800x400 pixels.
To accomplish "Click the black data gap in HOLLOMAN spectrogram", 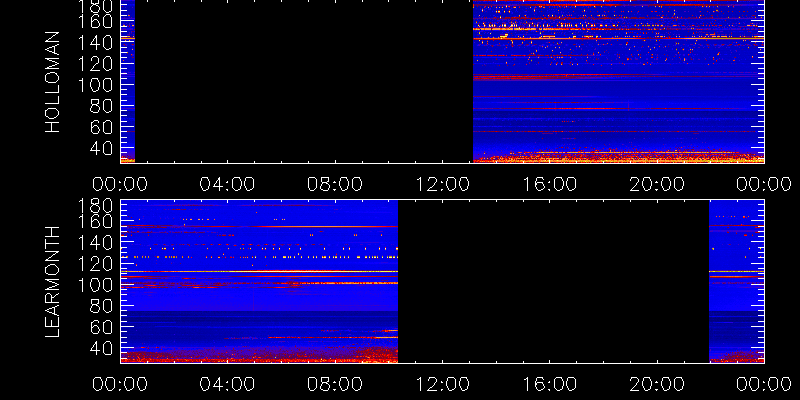I will [304, 81].
